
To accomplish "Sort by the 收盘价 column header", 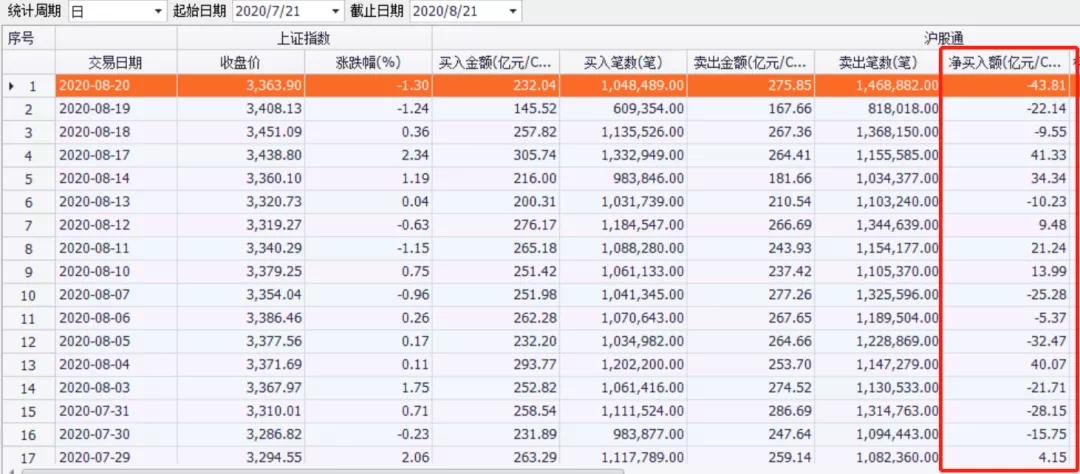I will coord(240,63).
